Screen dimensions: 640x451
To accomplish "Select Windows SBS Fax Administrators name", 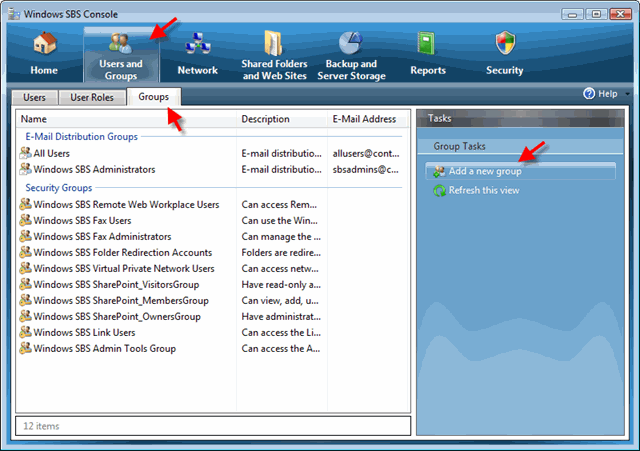I will tap(102, 236).
